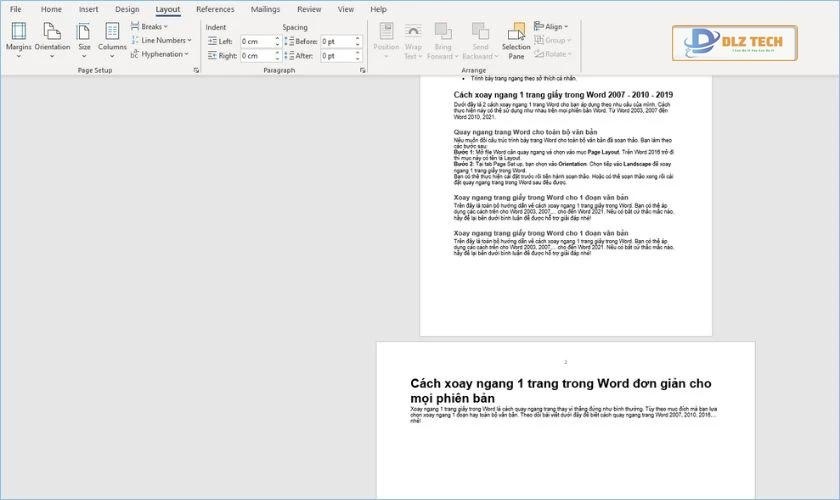
Task: Click the Spacing Before value field
Action: (338, 42)
